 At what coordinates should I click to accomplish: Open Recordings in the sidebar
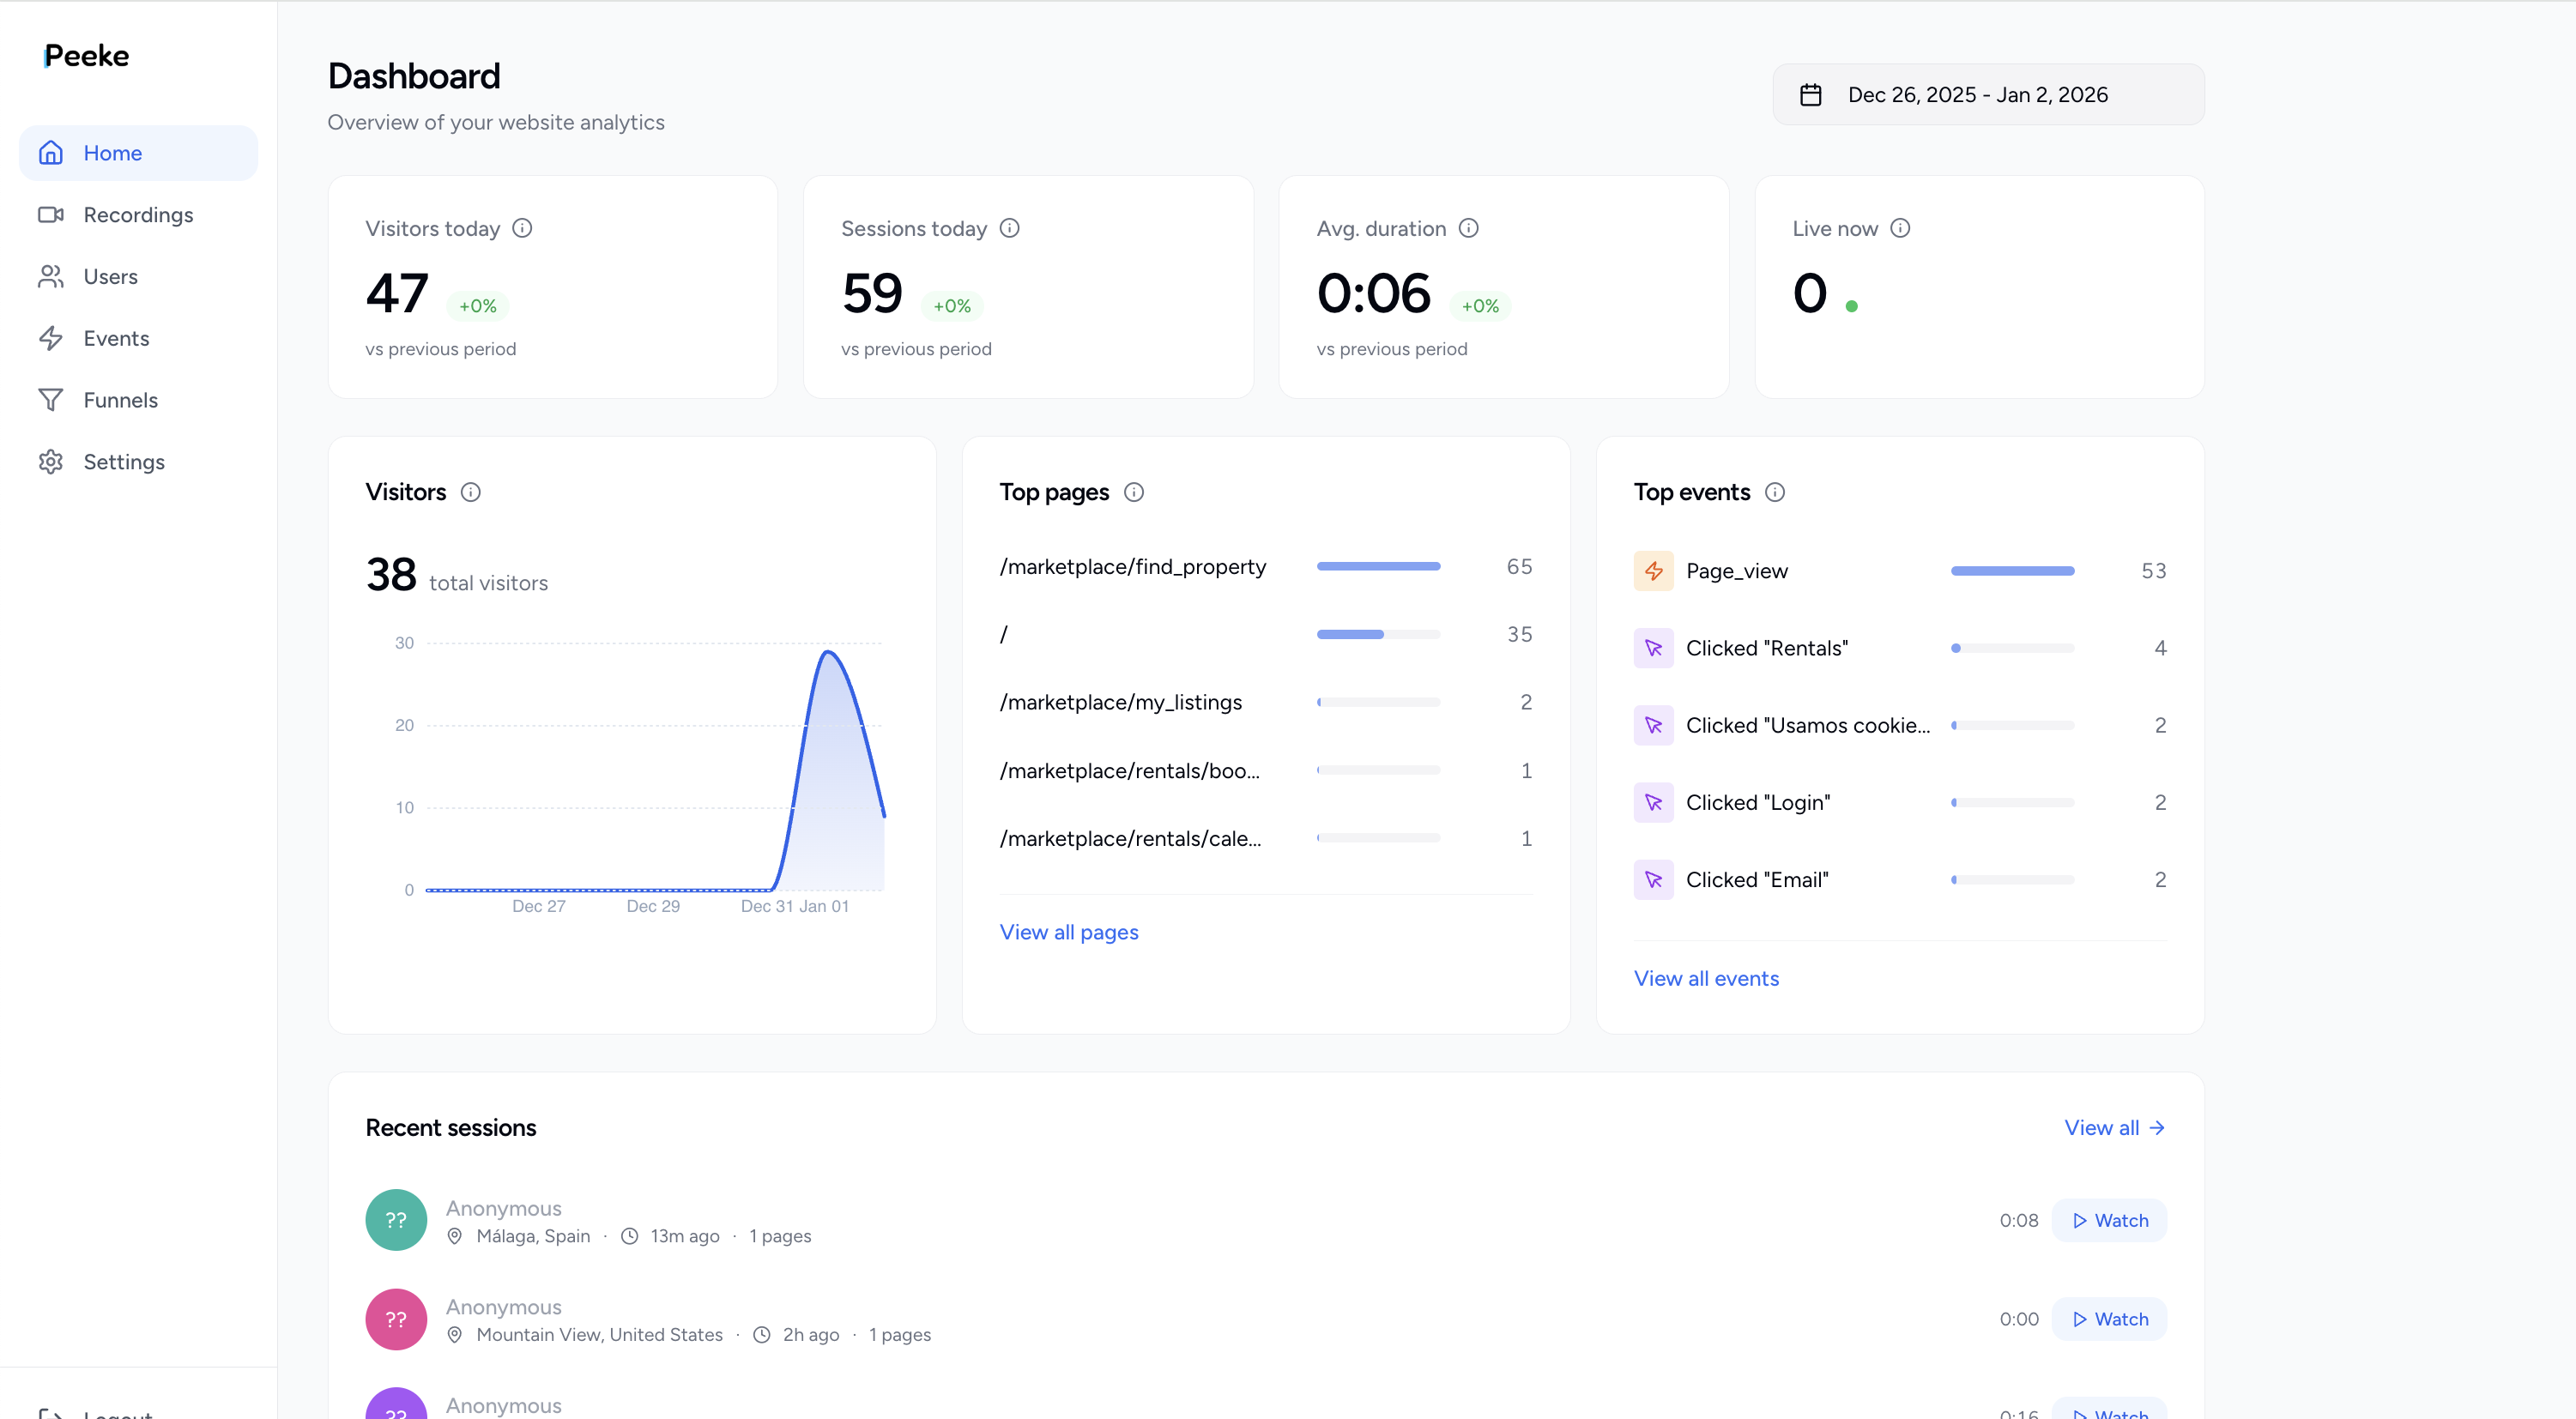coord(138,215)
